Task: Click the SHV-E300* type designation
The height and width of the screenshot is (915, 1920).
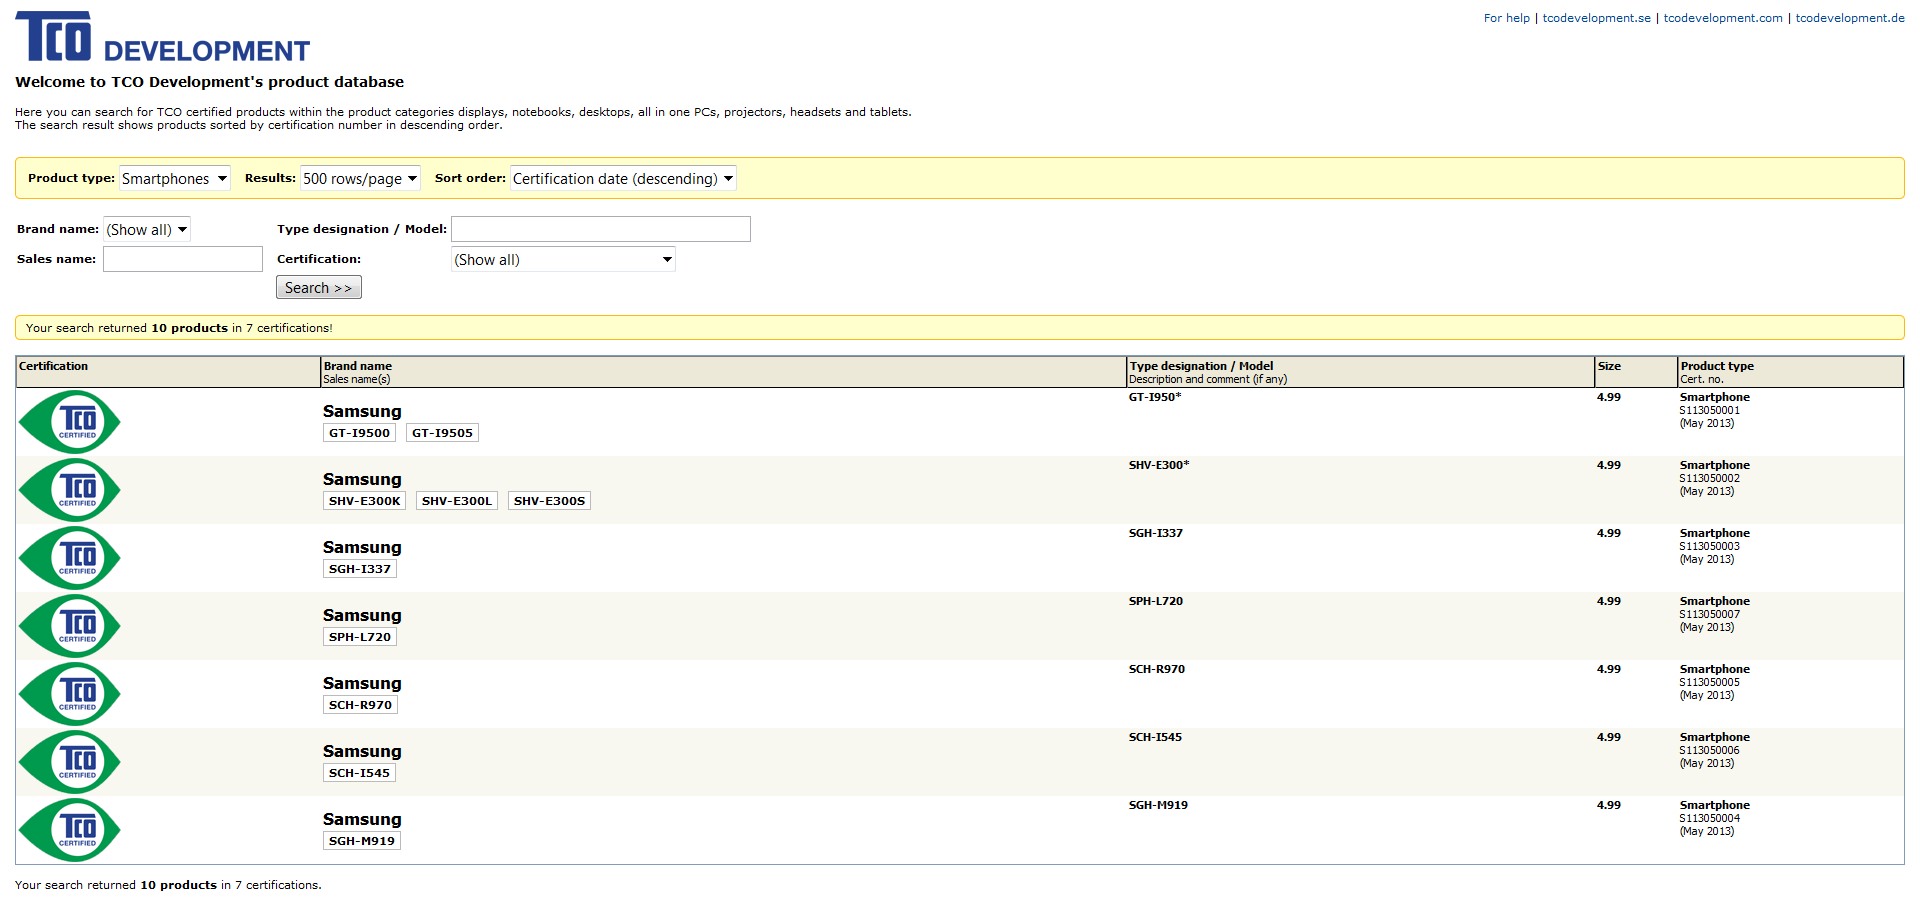Action: pos(1159,465)
